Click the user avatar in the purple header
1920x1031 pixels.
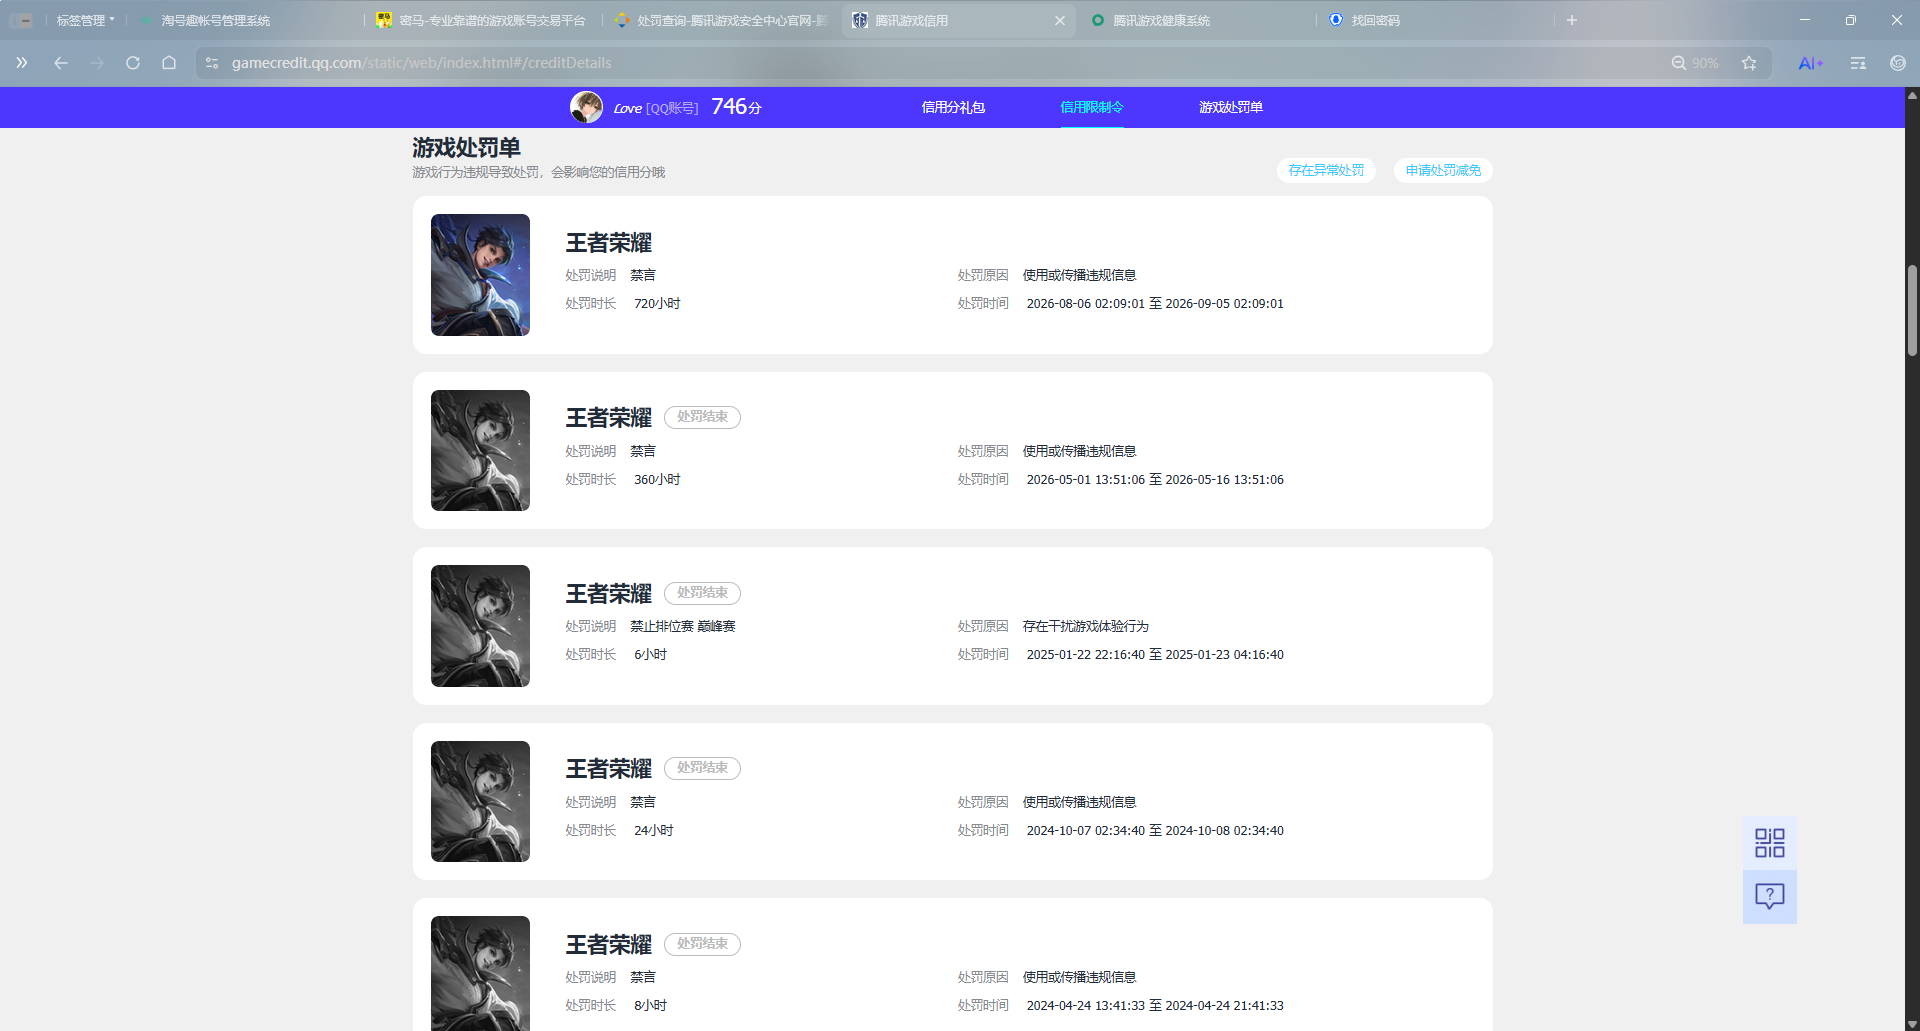586,107
